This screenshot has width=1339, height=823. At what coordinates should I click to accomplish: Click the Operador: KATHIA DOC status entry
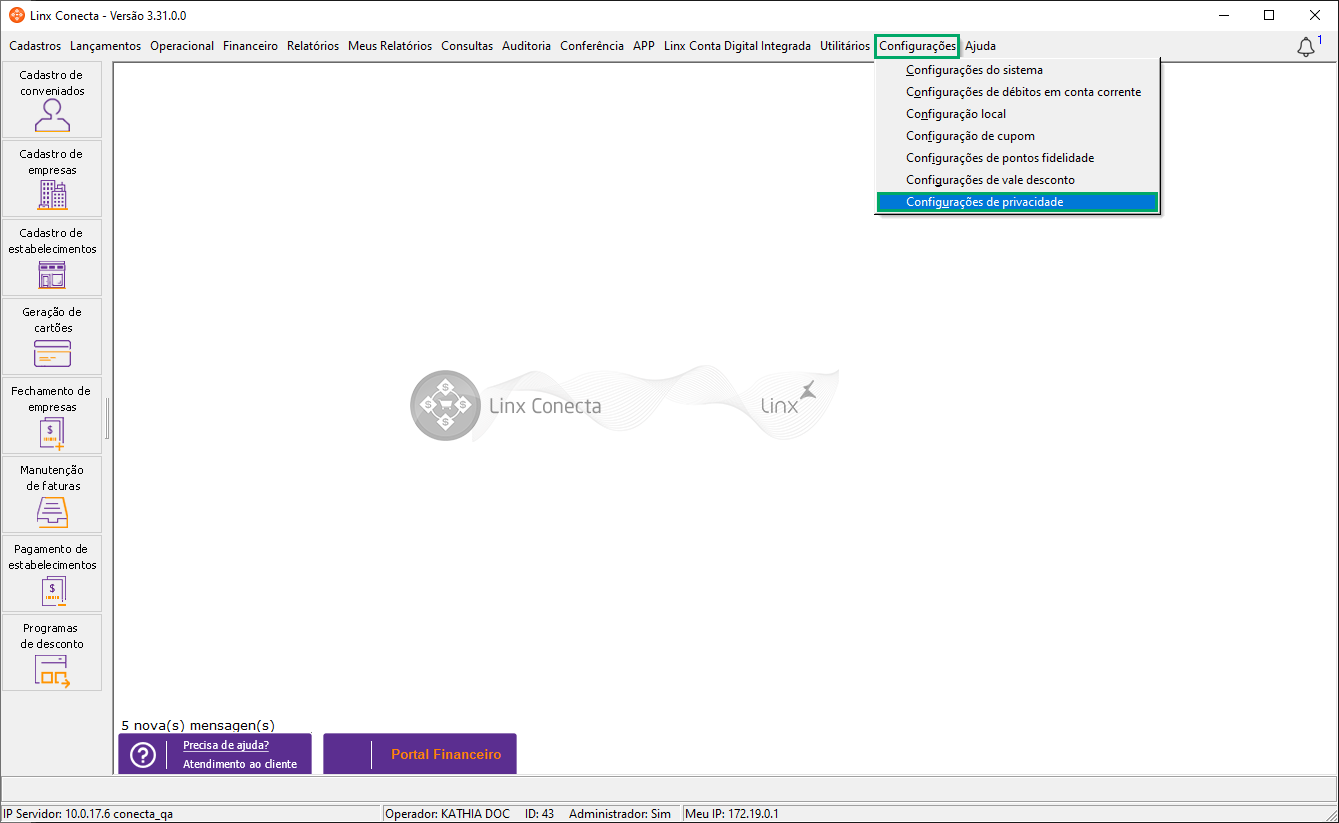[447, 814]
